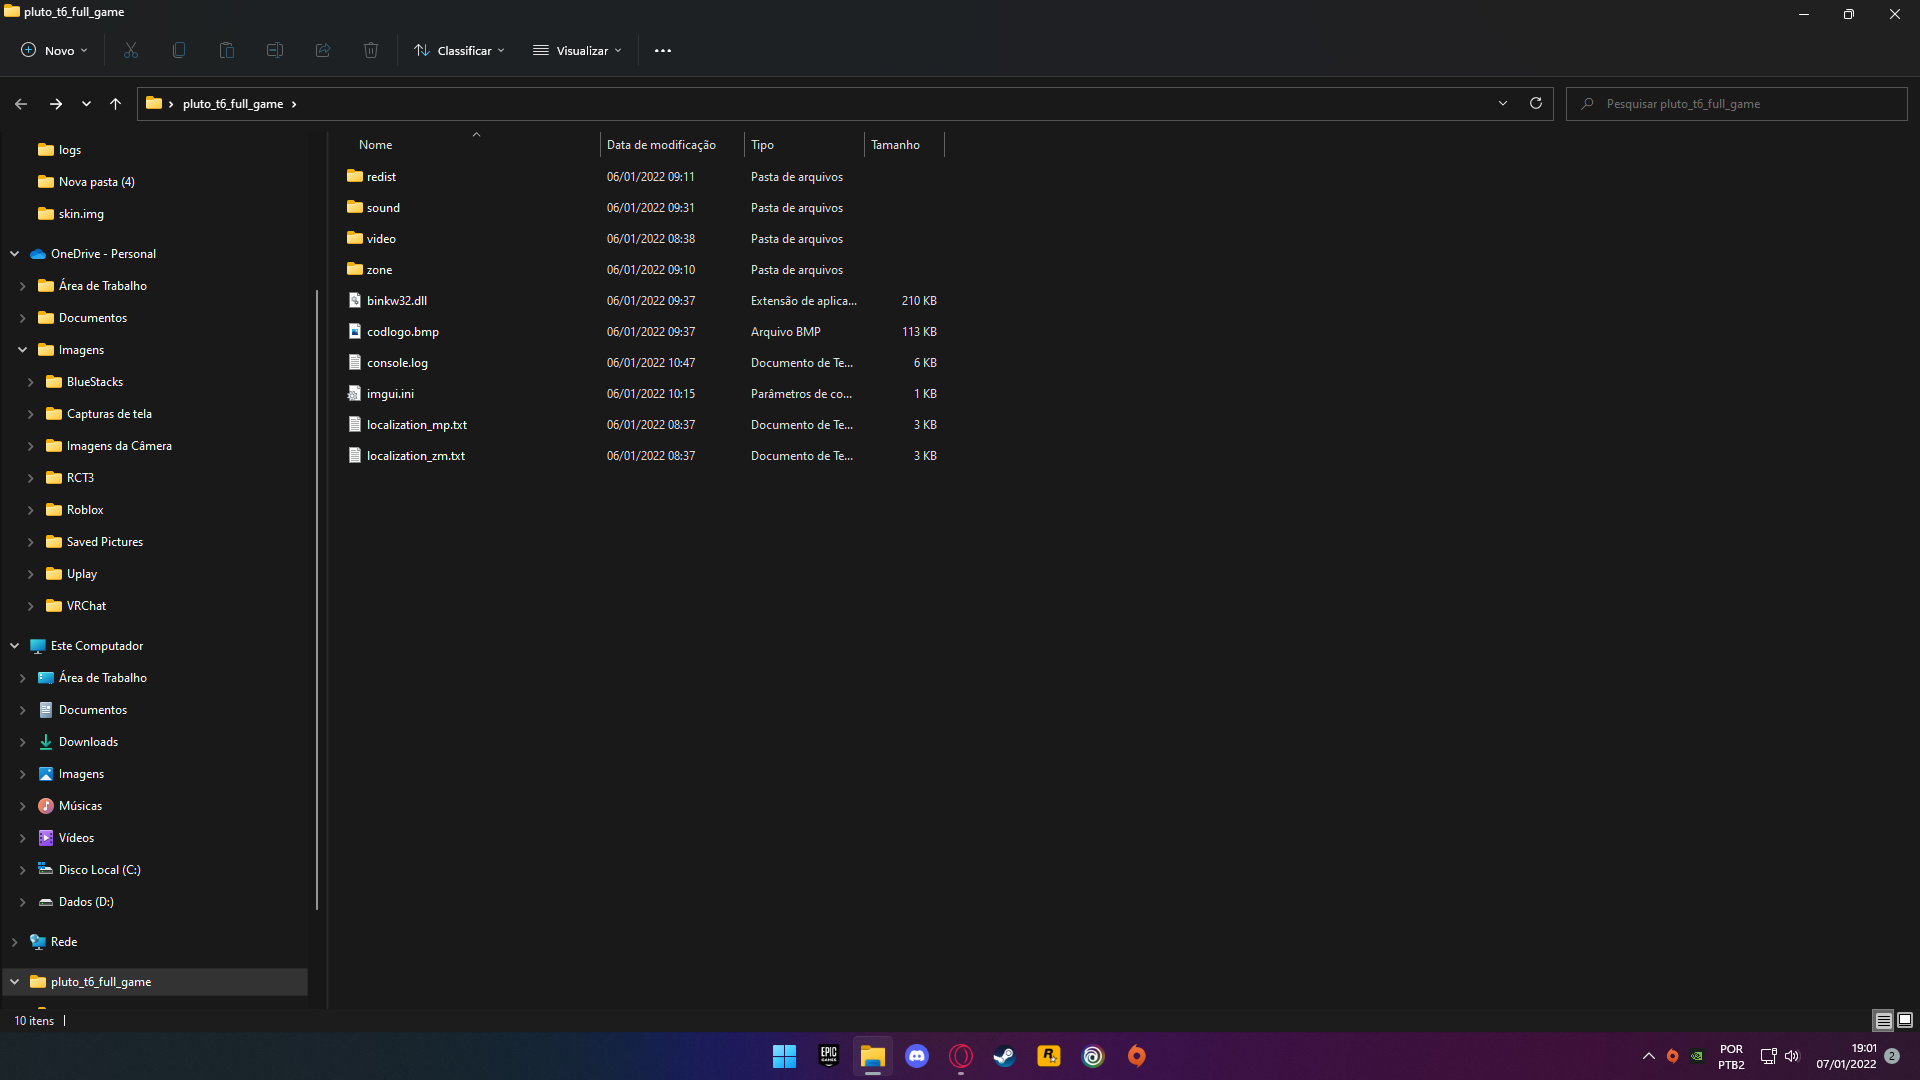The height and width of the screenshot is (1080, 1920).
Task: Open the three-dots more options menu
Action: tap(663, 50)
